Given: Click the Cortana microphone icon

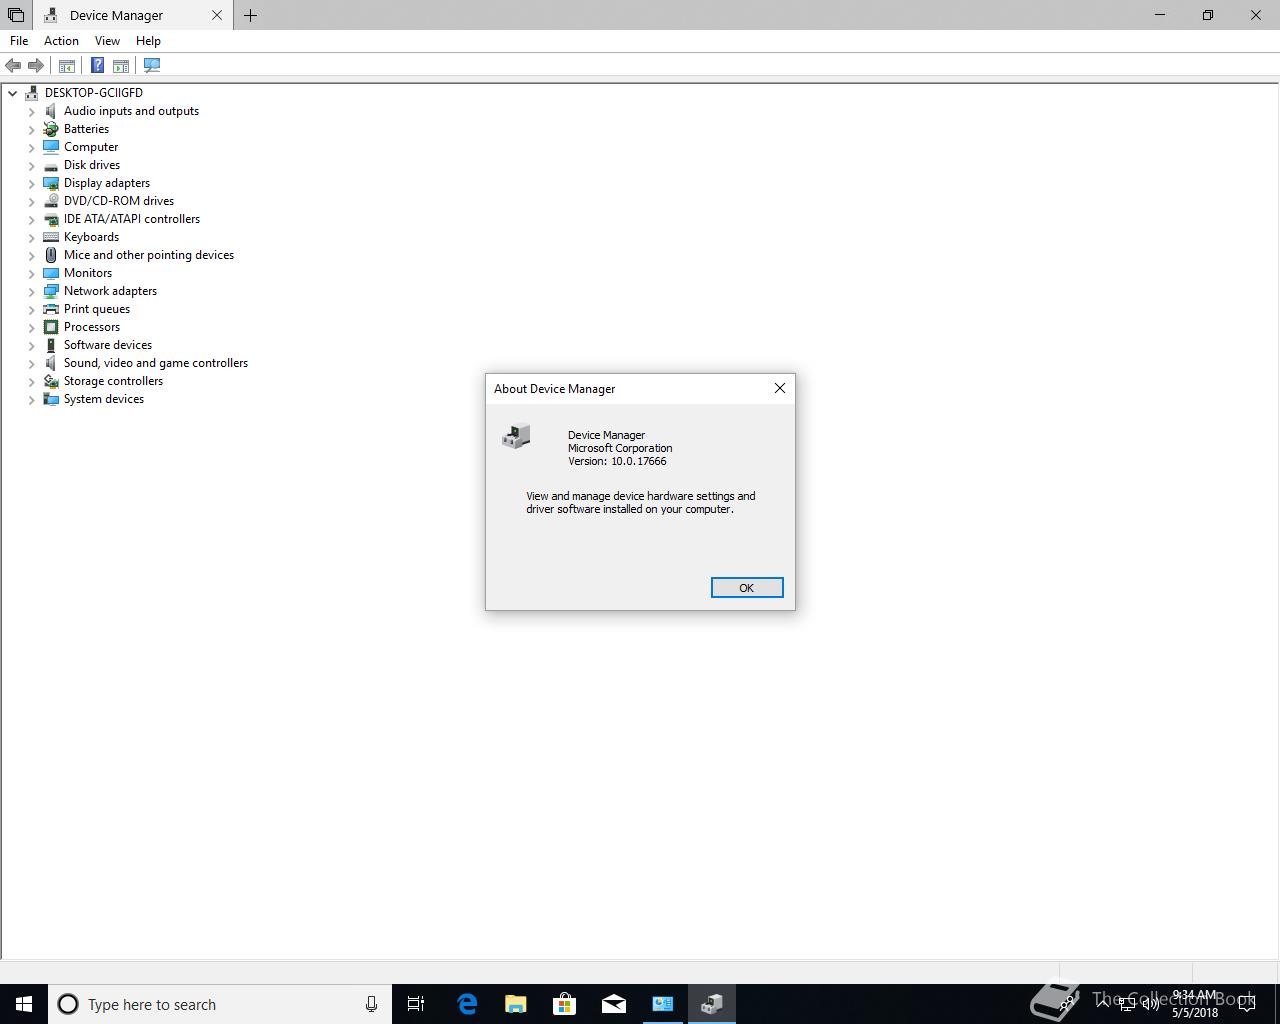Looking at the screenshot, I should click(x=371, y=1004).
